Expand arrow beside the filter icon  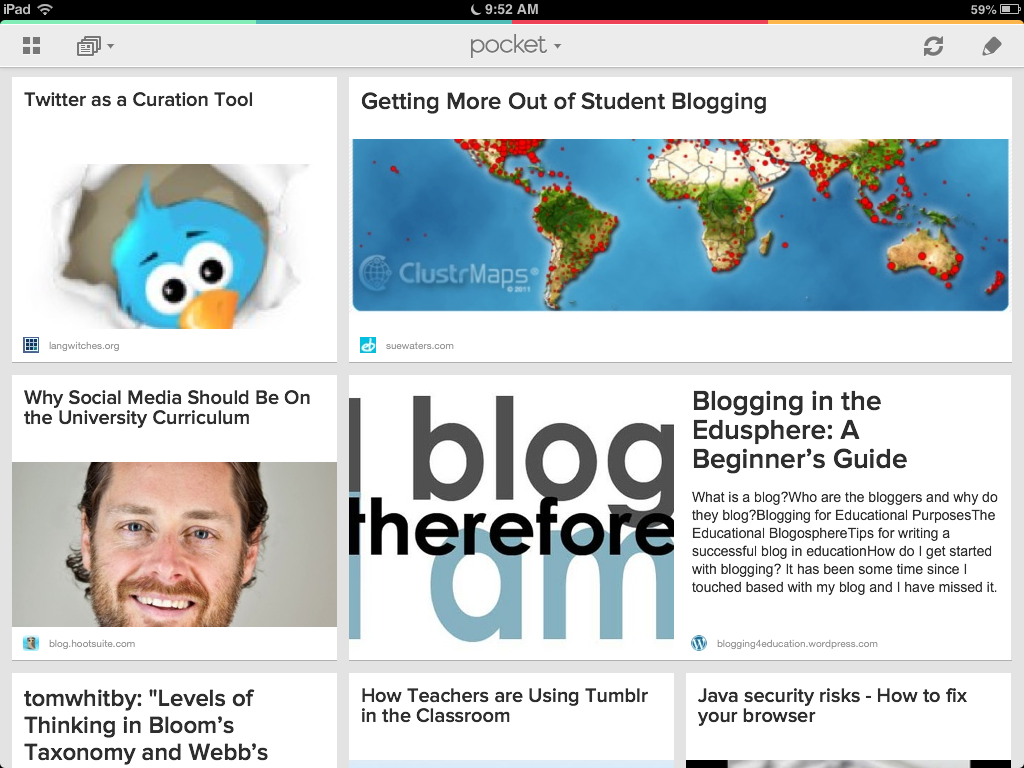point(110,46)
